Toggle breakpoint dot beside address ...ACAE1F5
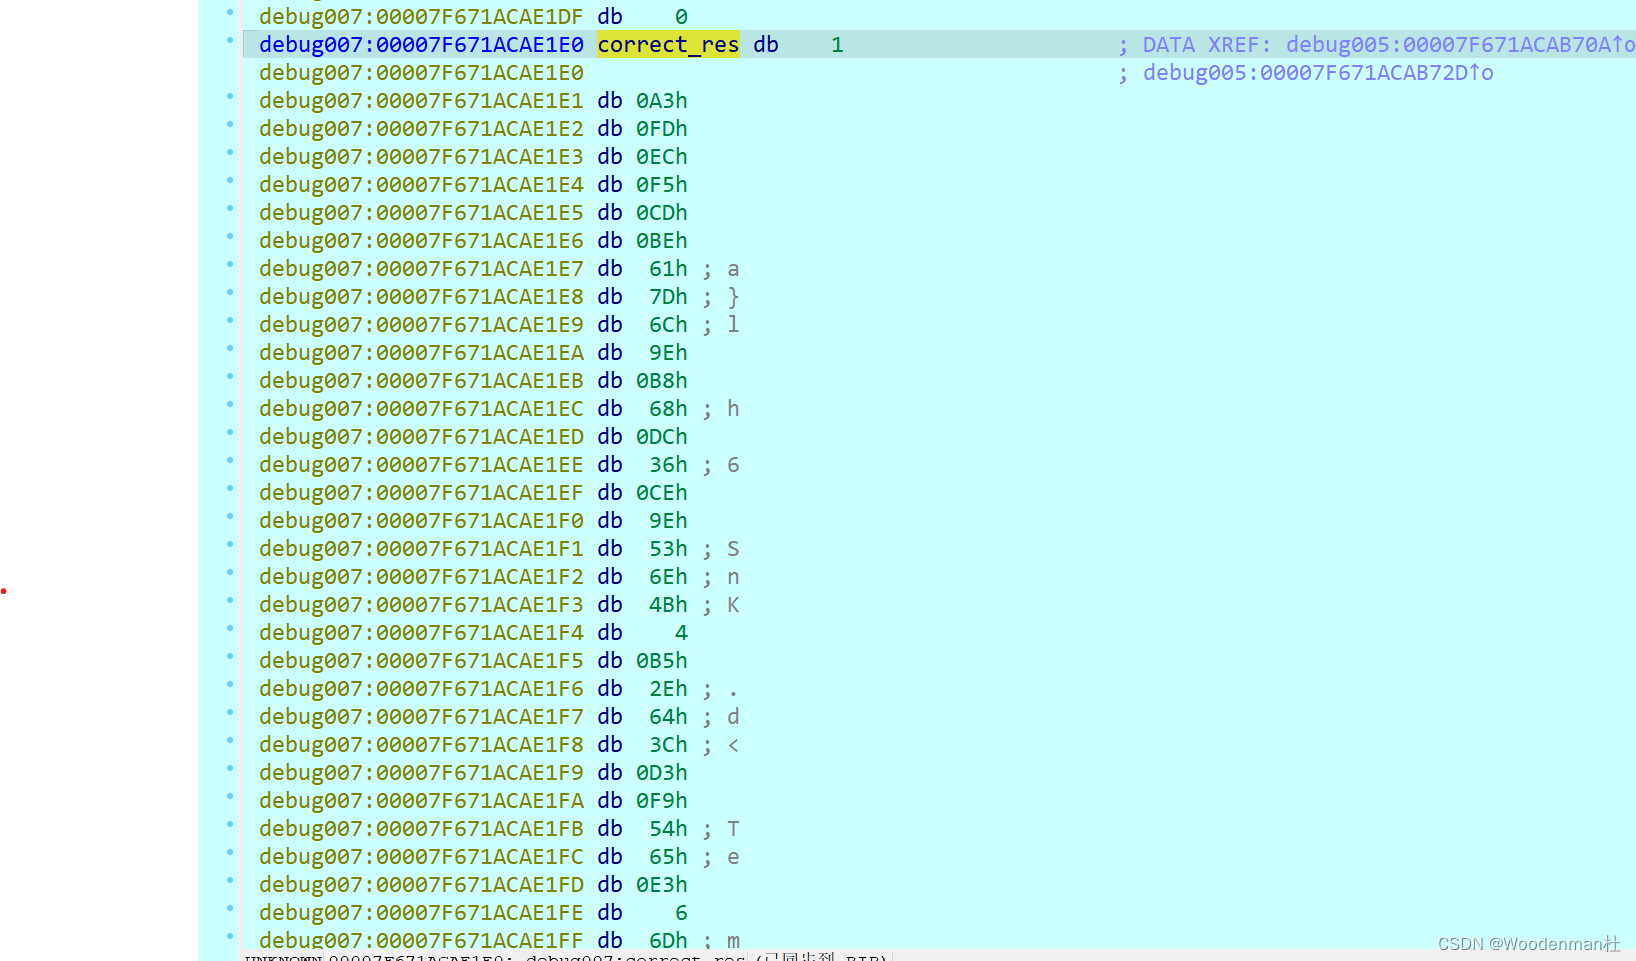The height and width of the screenshot is (961, 1636). [x=230, y=656]
